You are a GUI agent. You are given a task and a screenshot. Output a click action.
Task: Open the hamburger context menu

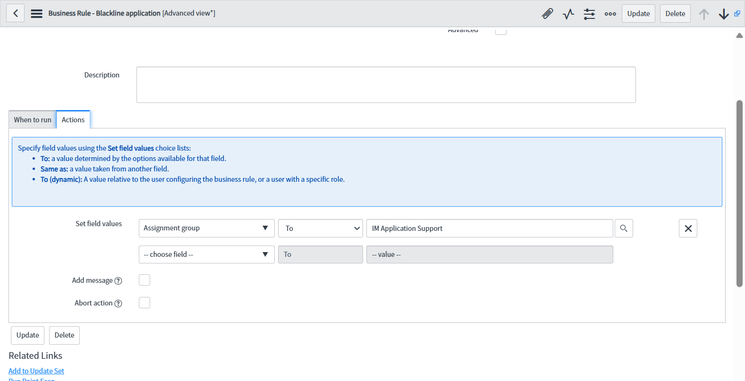[x=37, y=13]
